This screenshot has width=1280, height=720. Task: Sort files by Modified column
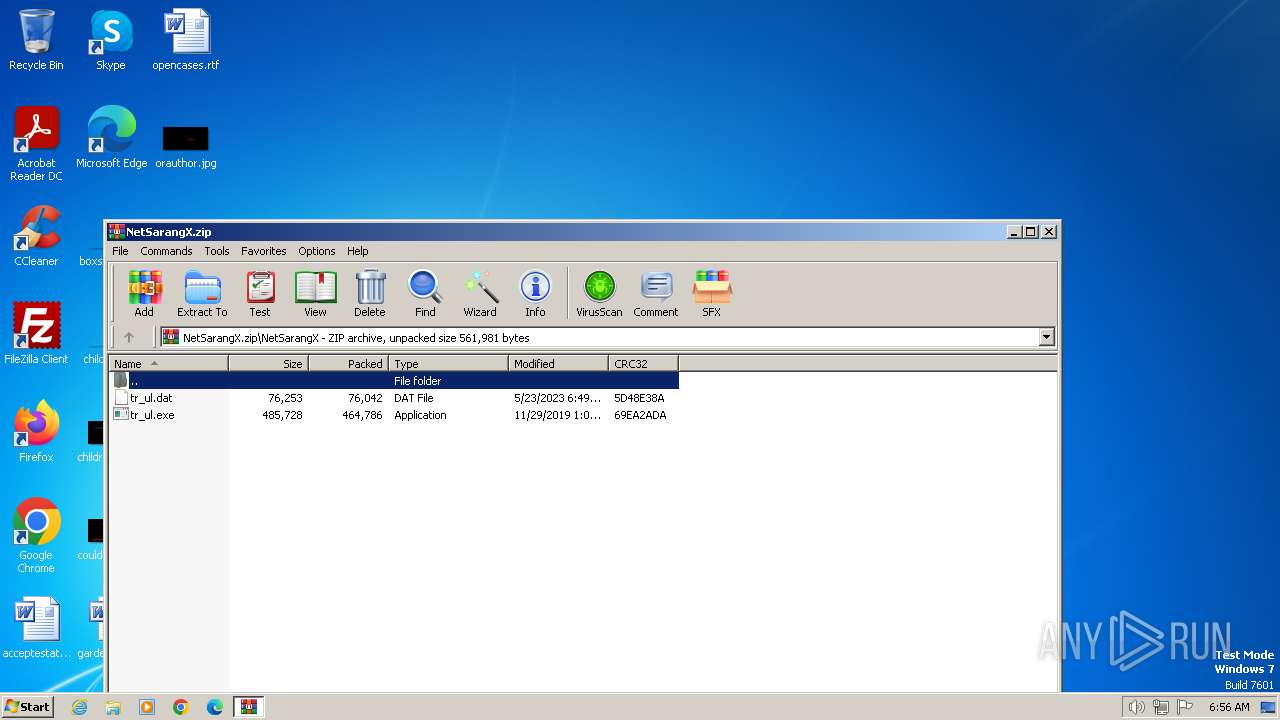pos(559,364)
